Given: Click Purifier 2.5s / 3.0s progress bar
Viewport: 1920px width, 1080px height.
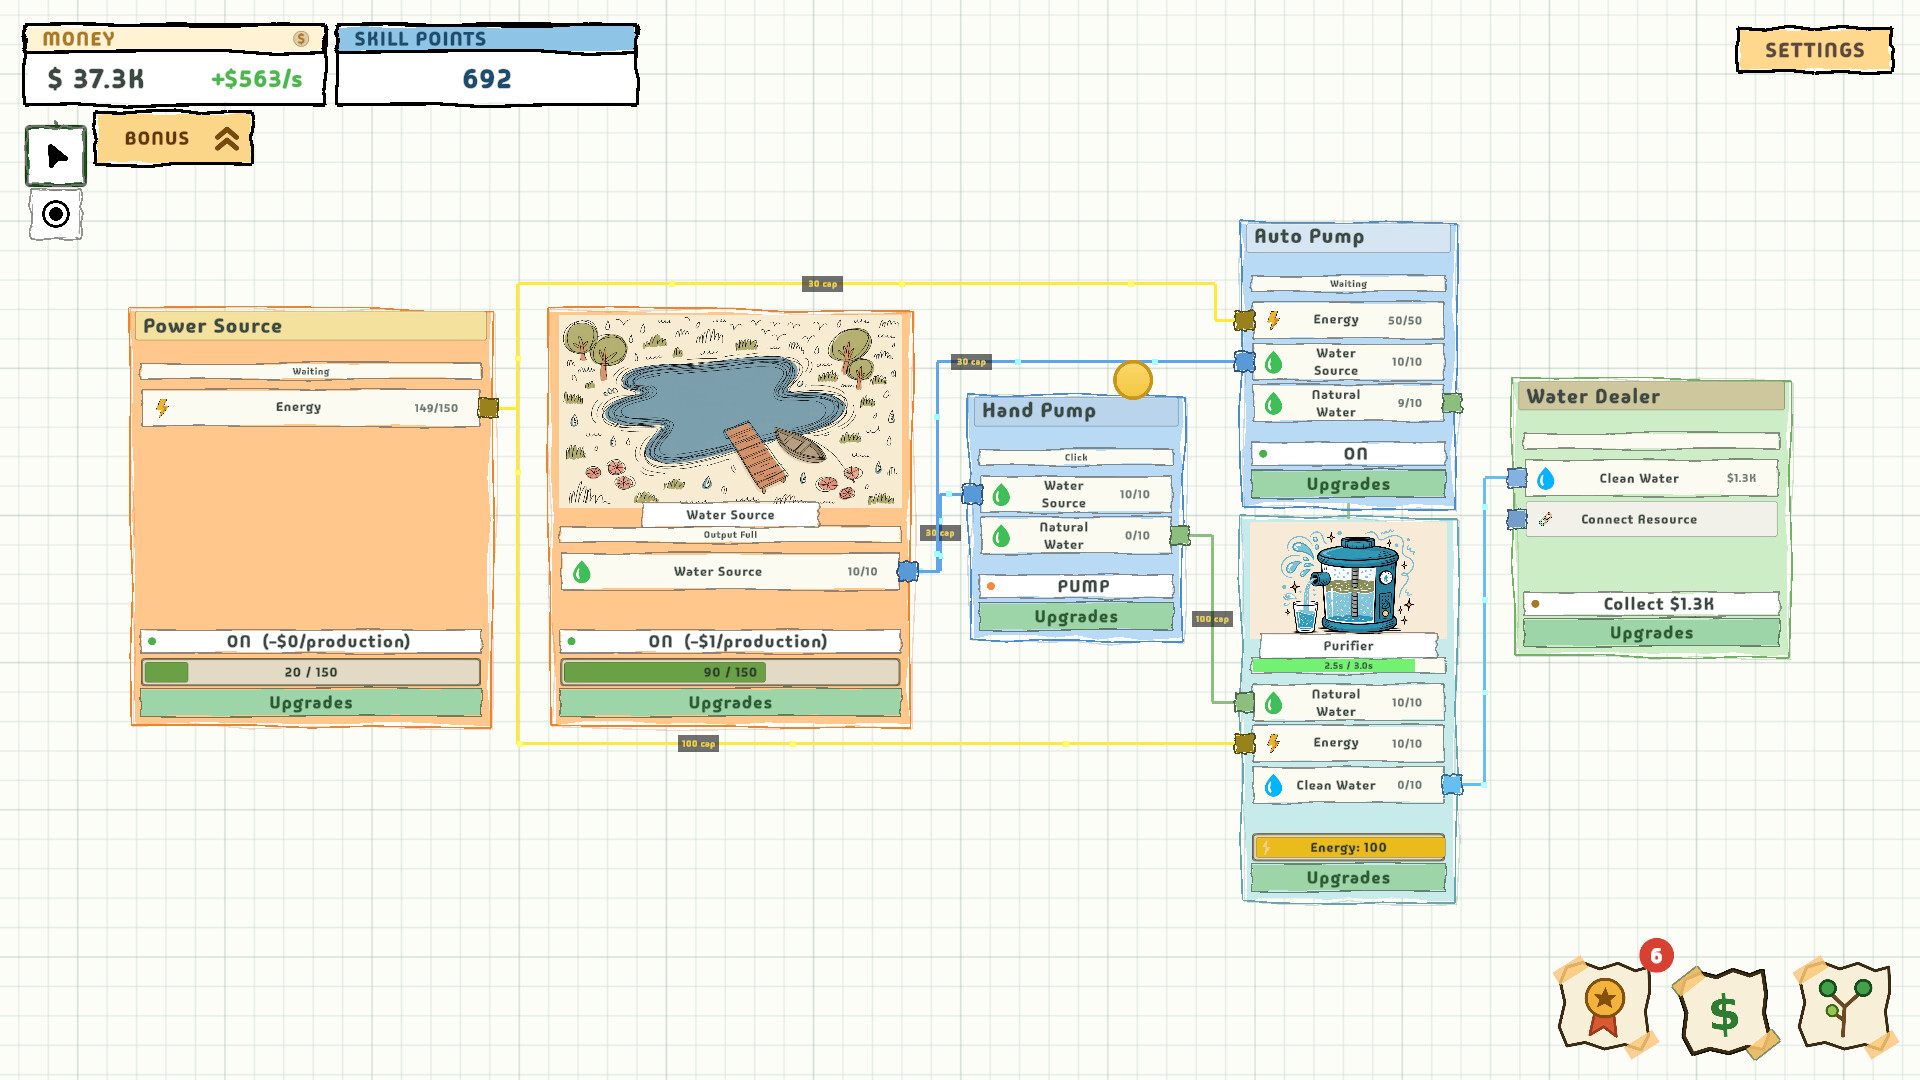Looking at the screenshot, I should pos(1348,666).
